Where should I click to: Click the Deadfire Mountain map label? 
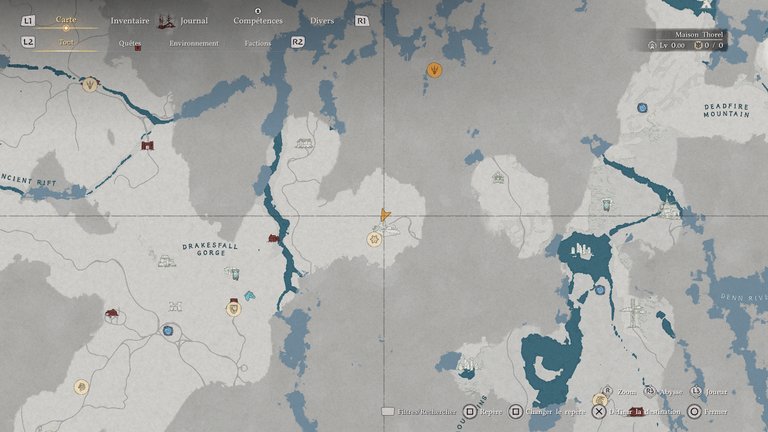[726, 110]
